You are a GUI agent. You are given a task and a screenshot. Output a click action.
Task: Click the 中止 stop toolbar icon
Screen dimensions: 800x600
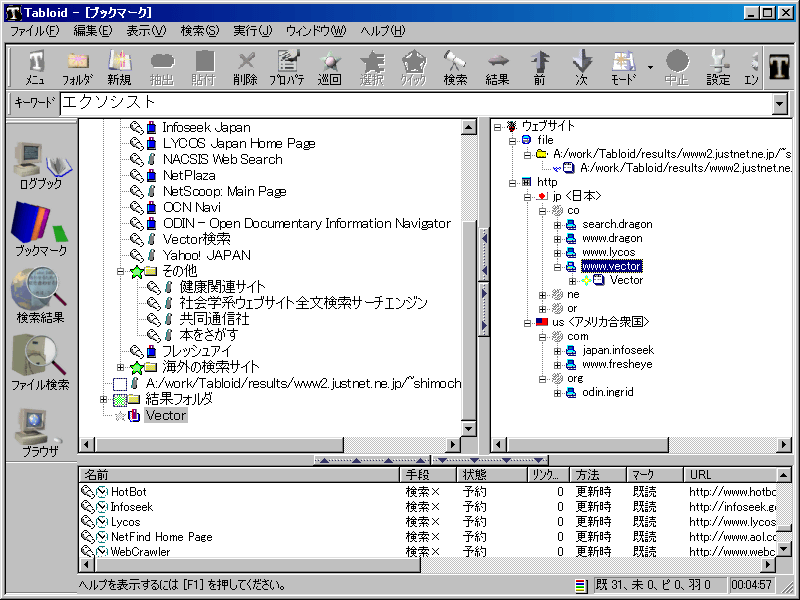676,67
